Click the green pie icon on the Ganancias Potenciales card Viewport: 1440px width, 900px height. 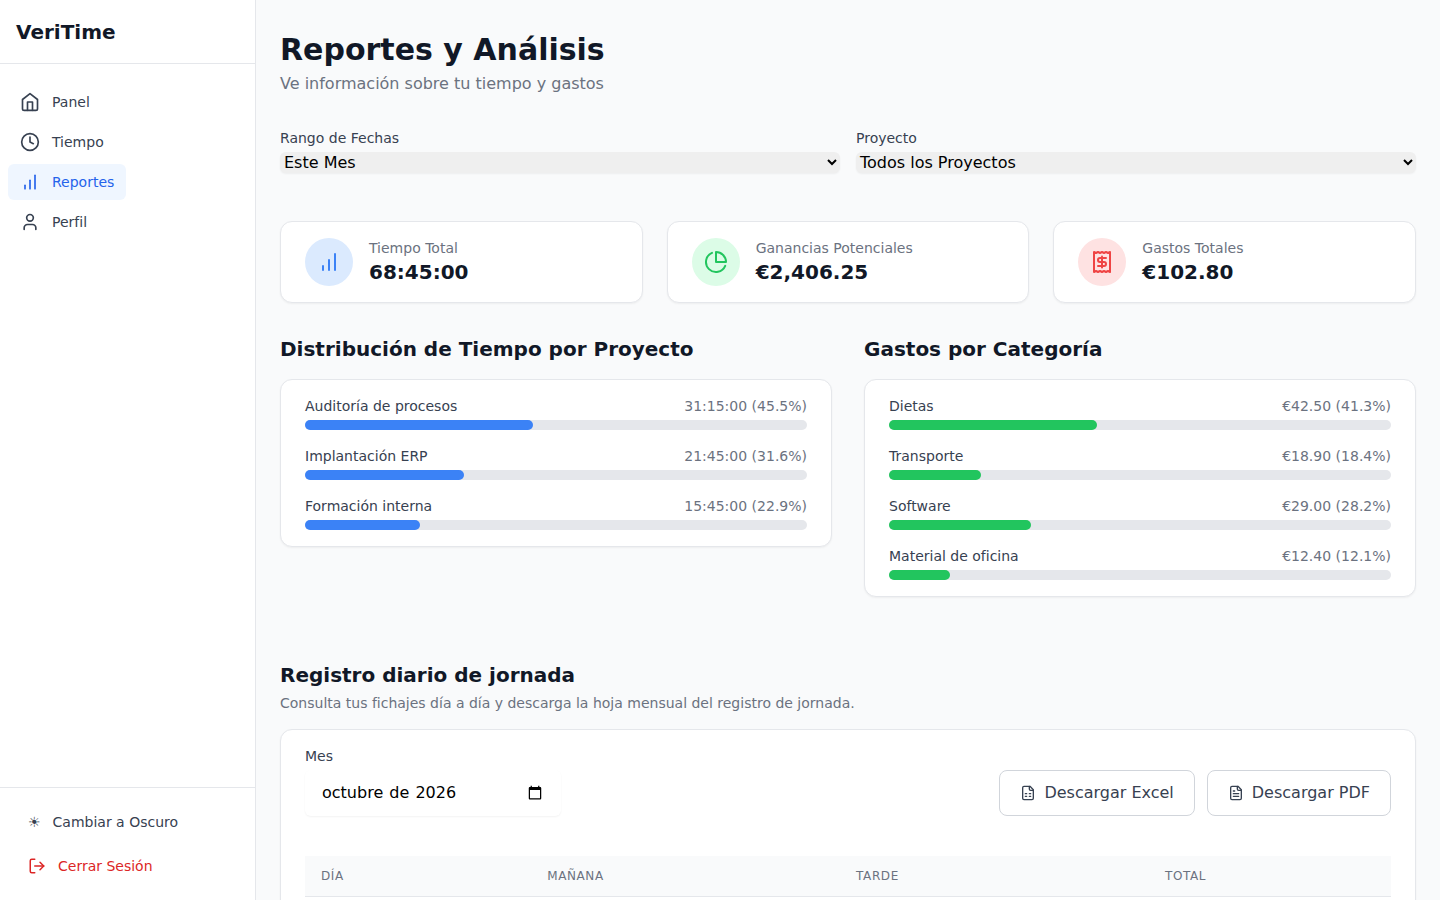716,262
